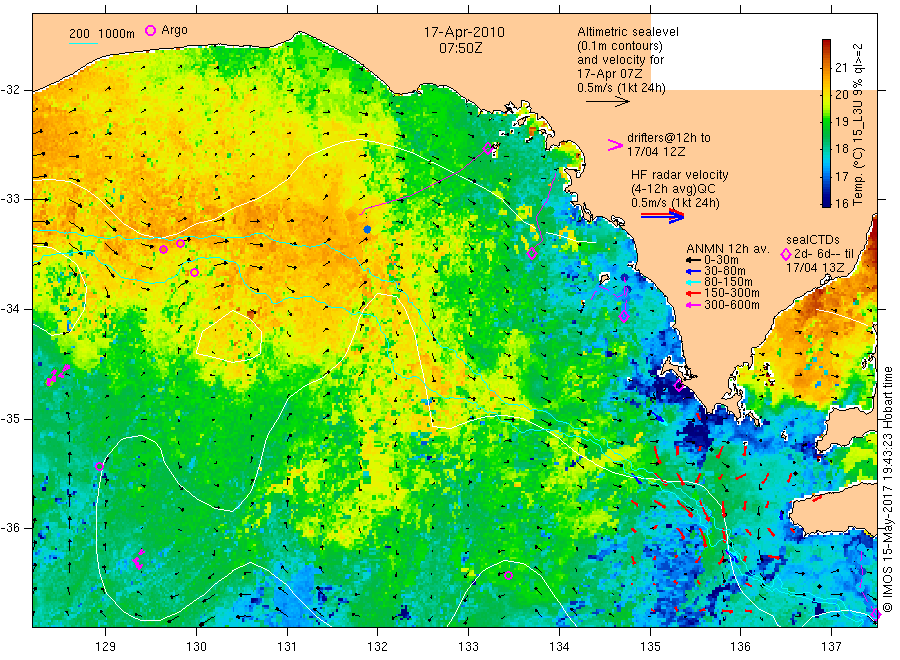
Task: Click the seal diamond near 135.3°E, -34.7
Action: 679,385
